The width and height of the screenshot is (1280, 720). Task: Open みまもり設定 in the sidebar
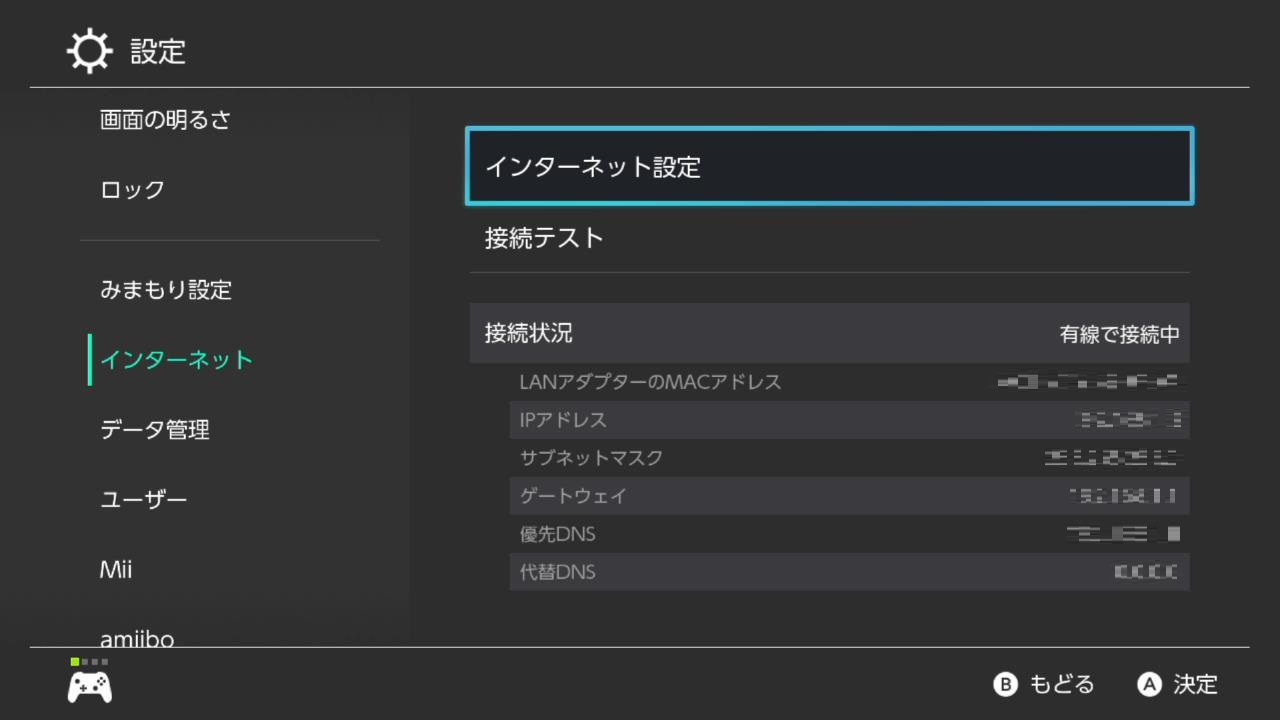tap(166, 290)
